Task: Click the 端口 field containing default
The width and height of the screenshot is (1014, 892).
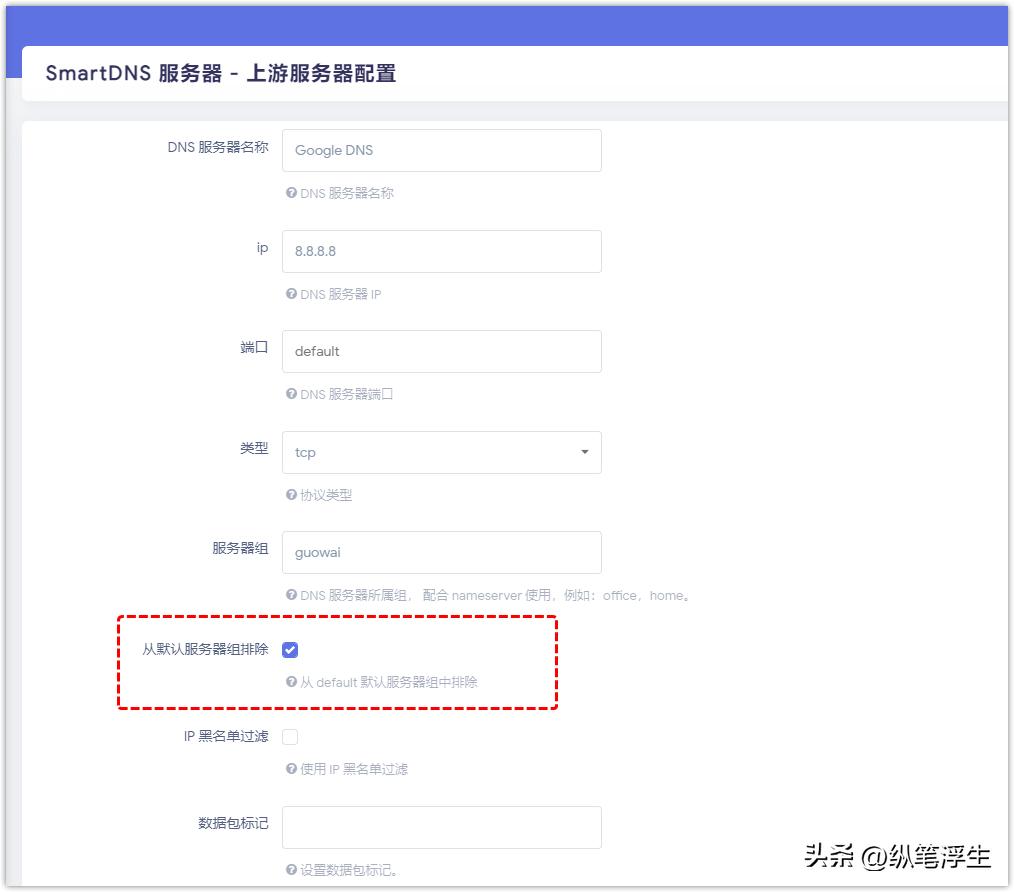Action: tap(441, 351)
